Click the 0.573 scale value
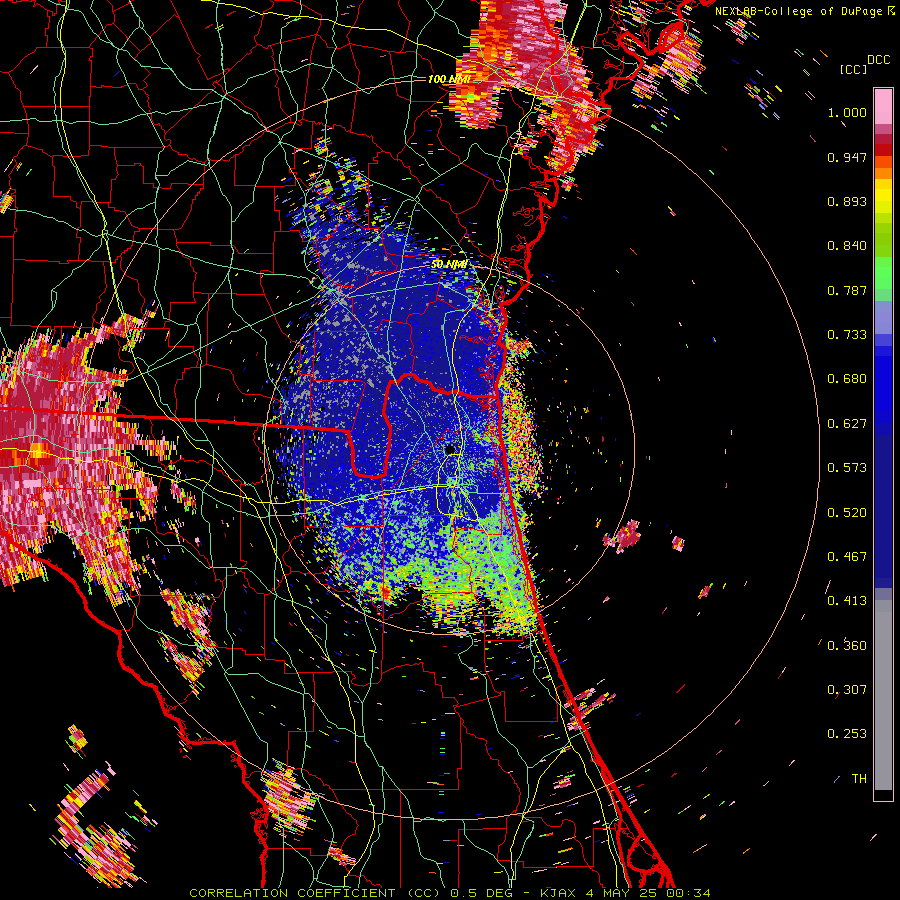Viewport: 900px width, 900px height. pyautogui.click(x=847, y=468)
